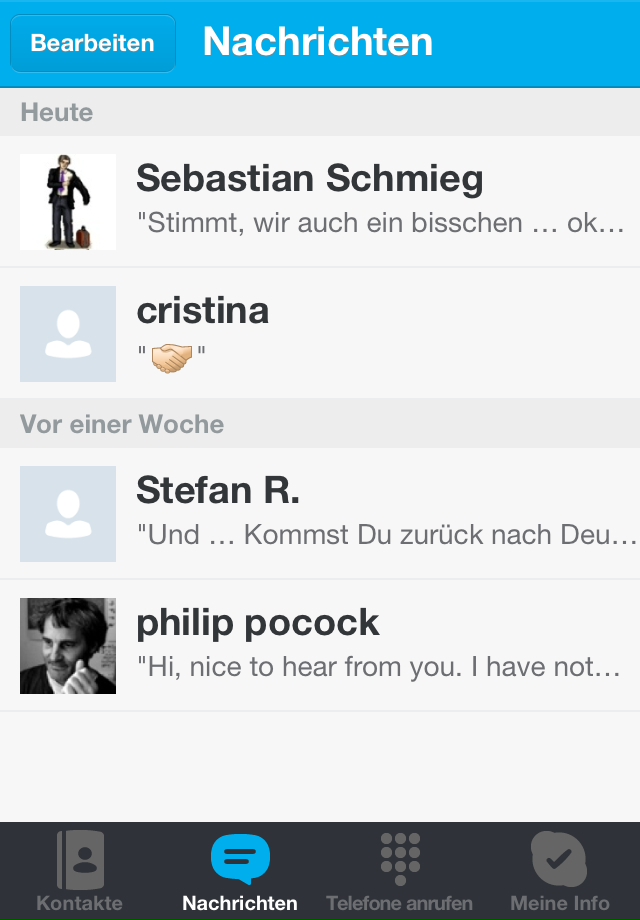This screenshot has width=640, height=920.
Task: Open the conversation named Sebastian Schmieg
Action: tap(310, 180)
